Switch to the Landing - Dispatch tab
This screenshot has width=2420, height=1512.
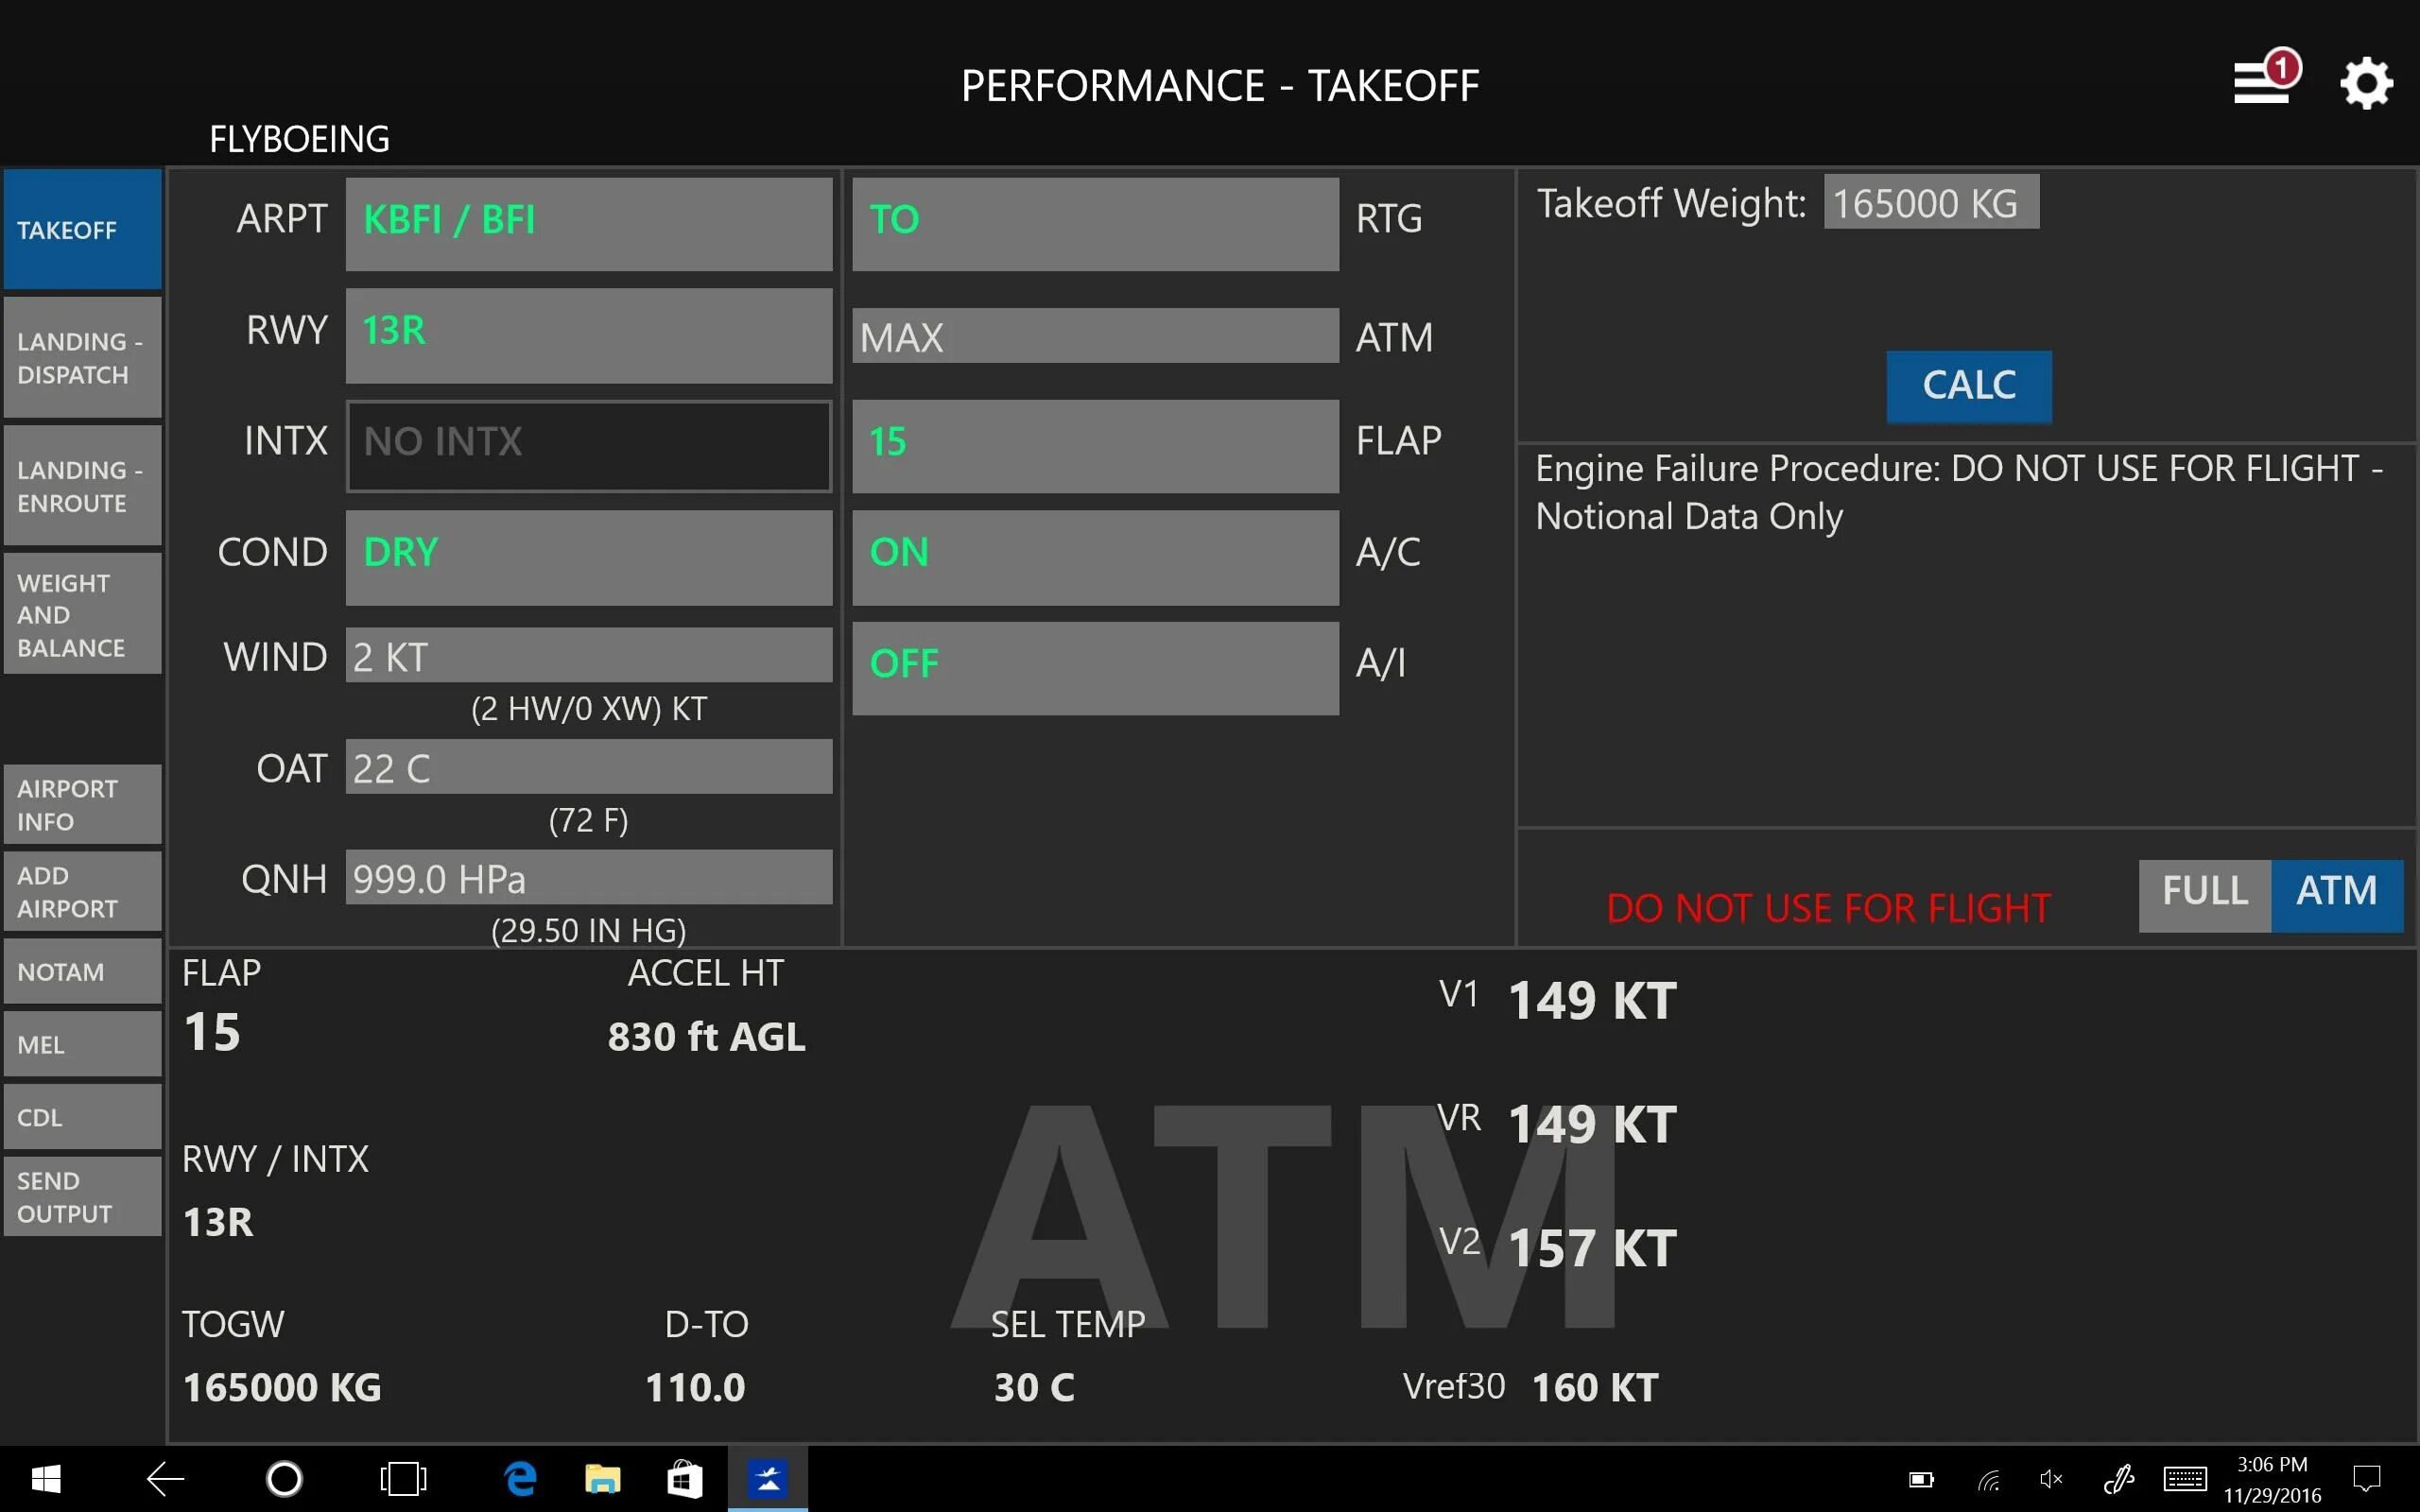82,357
